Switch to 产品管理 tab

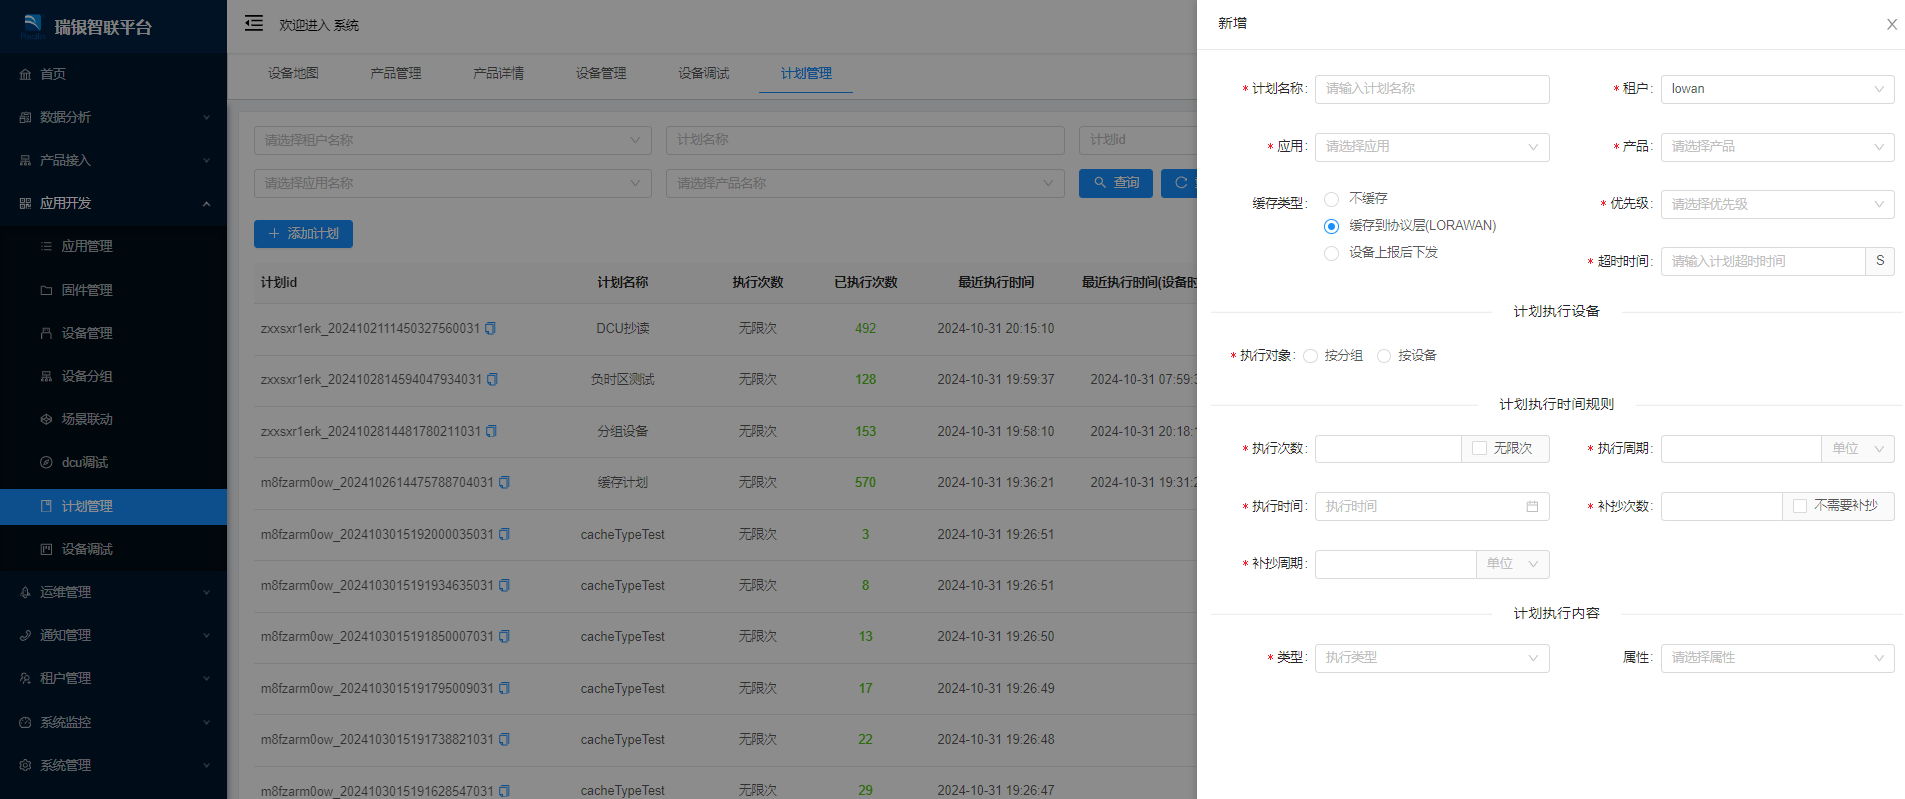tap(396, 73)
